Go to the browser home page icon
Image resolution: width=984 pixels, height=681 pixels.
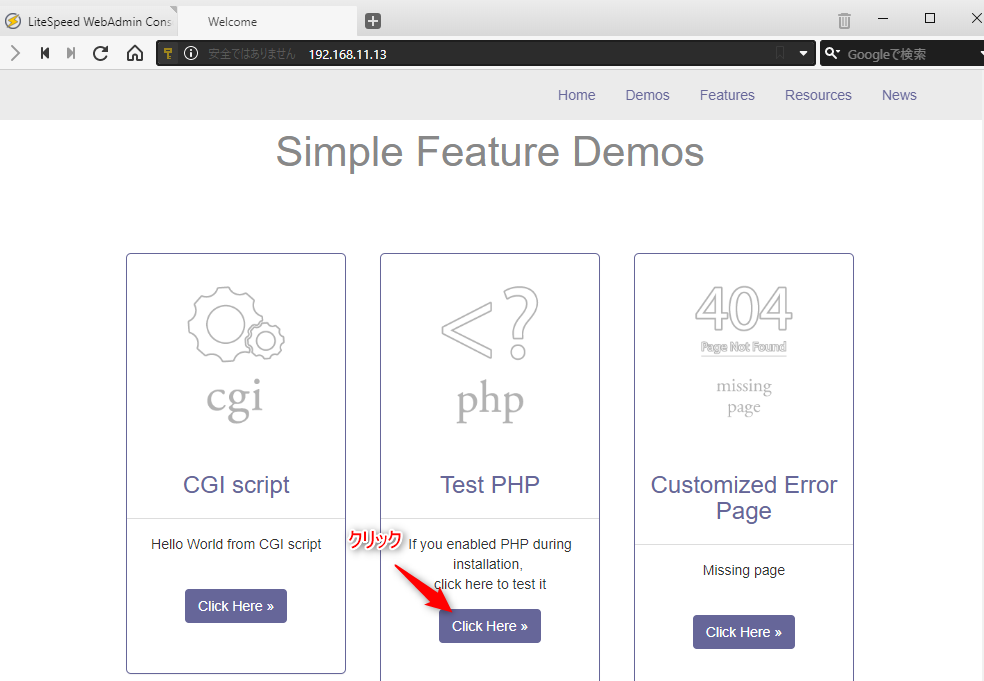[135, 54]
